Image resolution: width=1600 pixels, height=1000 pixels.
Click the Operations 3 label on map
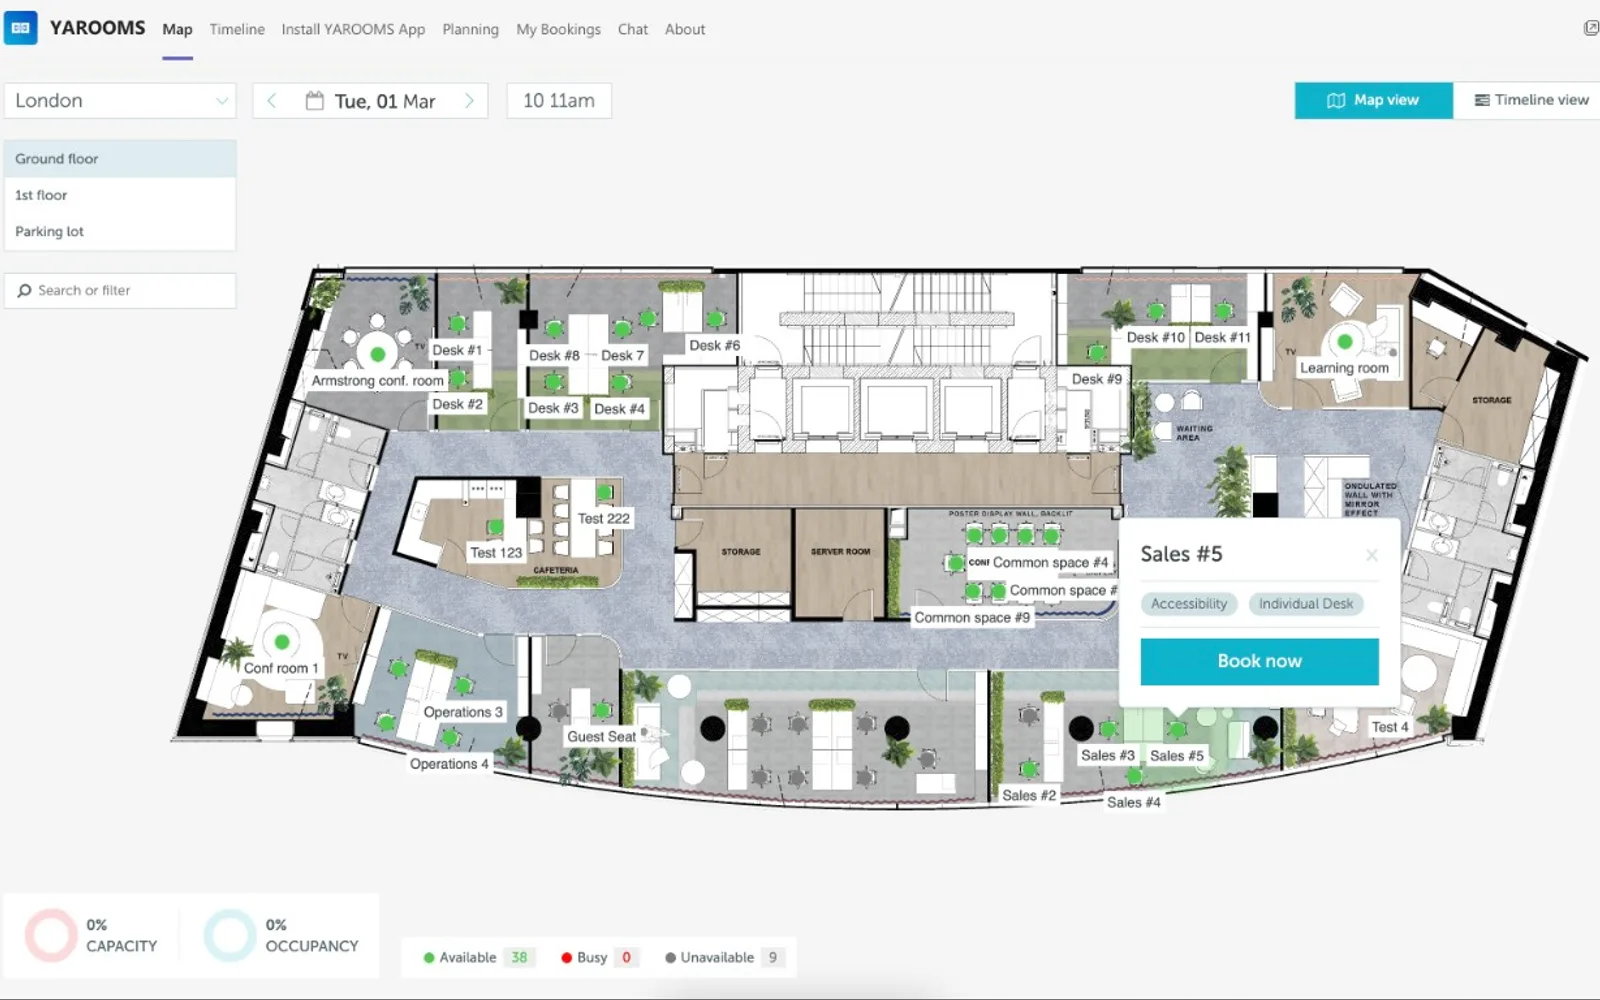point(463,712)
